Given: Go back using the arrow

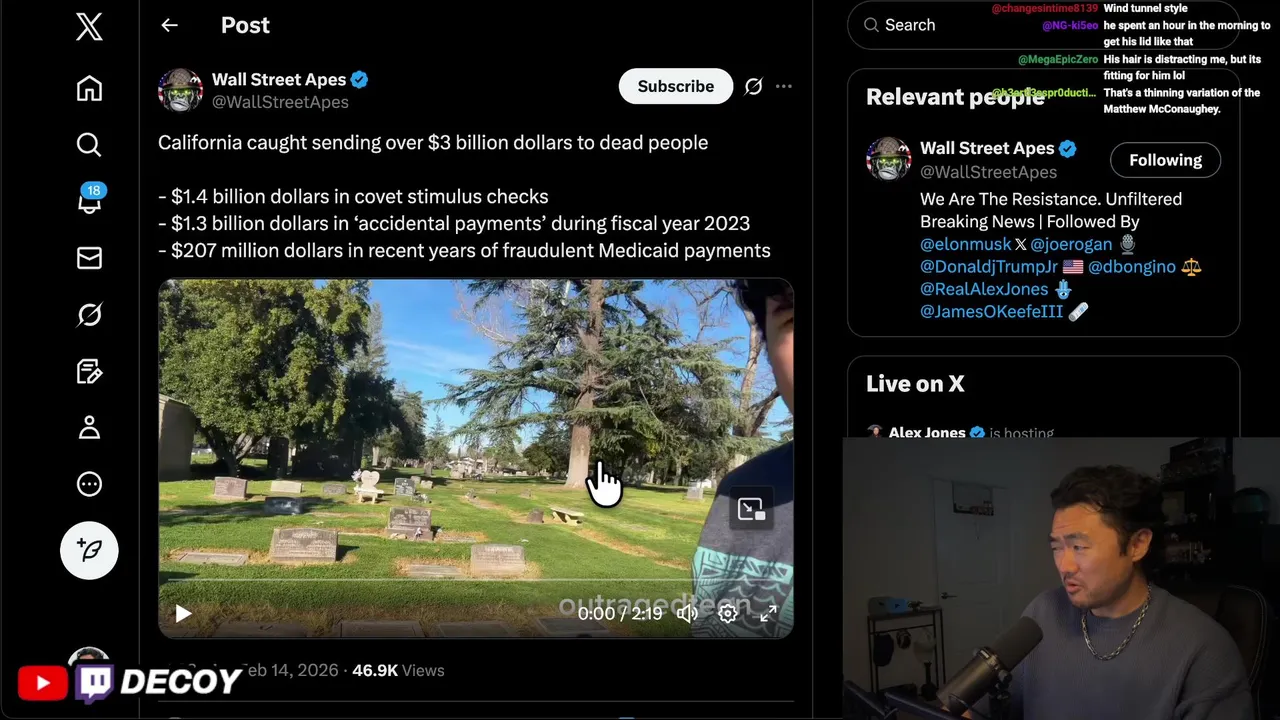Looking at the screenshot, I should click(x=169, y=25).
